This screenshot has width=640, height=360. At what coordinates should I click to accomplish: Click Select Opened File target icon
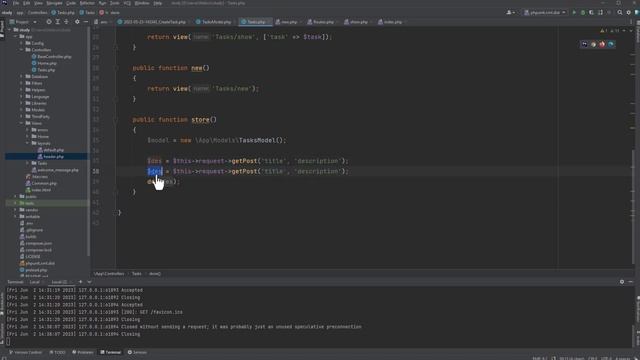(x=49, y=22)
